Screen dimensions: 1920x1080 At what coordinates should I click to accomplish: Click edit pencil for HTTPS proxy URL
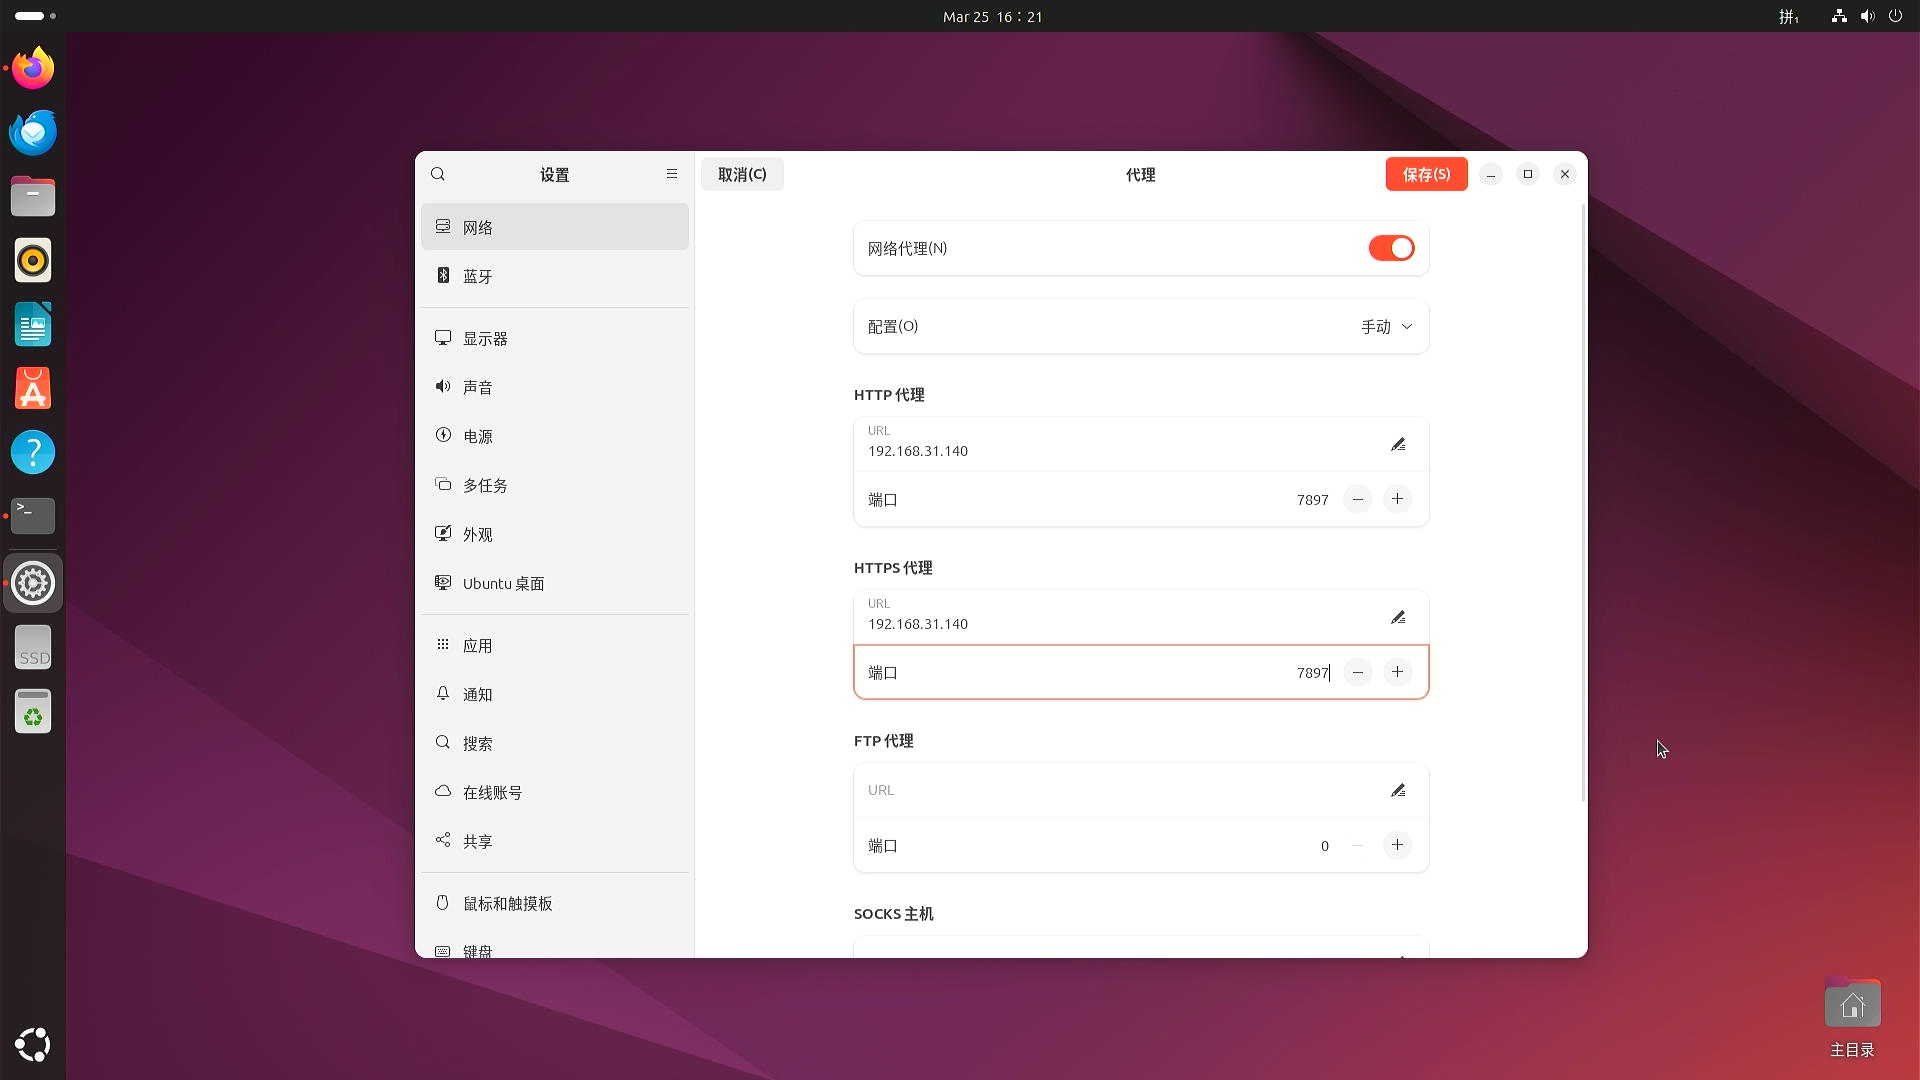tap(1398, 617)
